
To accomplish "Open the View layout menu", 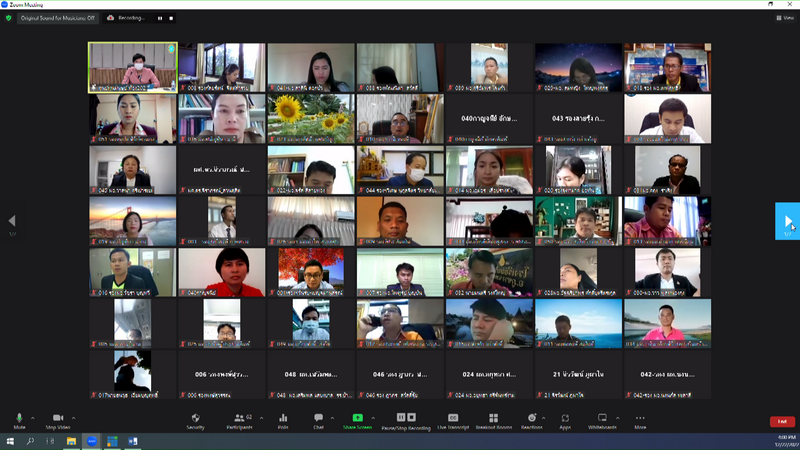I will pyautogui.click(x=785, y=18).
